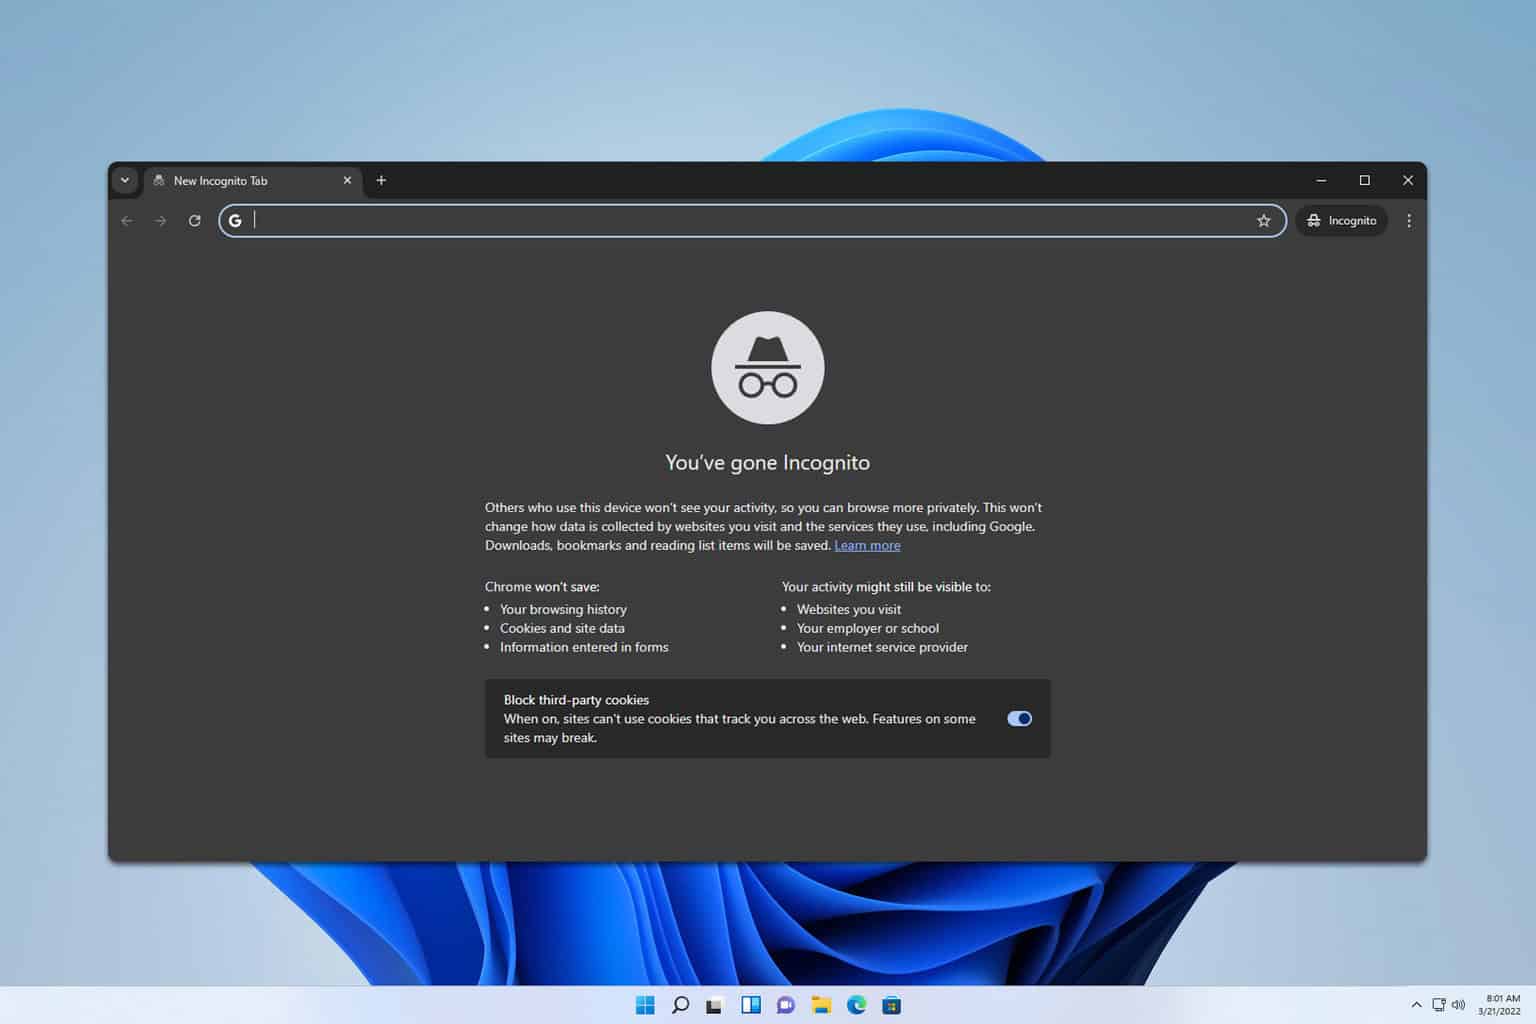
Task: Toggle Block third-party cookies switch
Action: pyautogui.click(x=1019, y=718)
